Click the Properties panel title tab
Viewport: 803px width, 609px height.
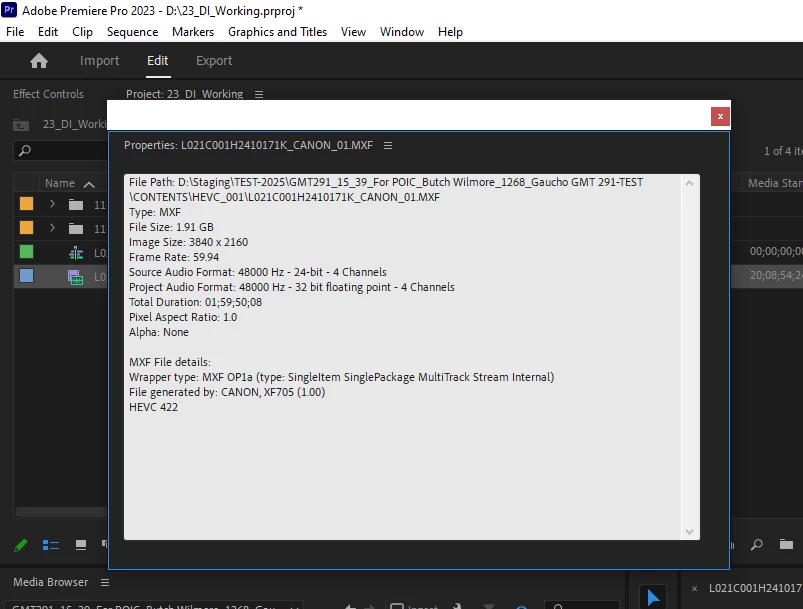pos(248,145)
